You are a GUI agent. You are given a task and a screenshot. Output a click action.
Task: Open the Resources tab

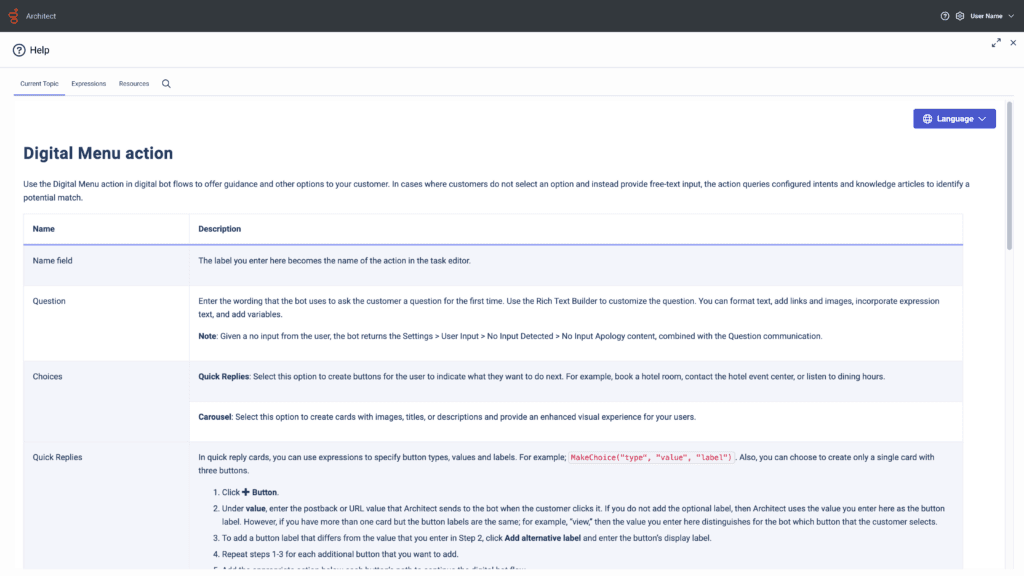tap(134, 84)
